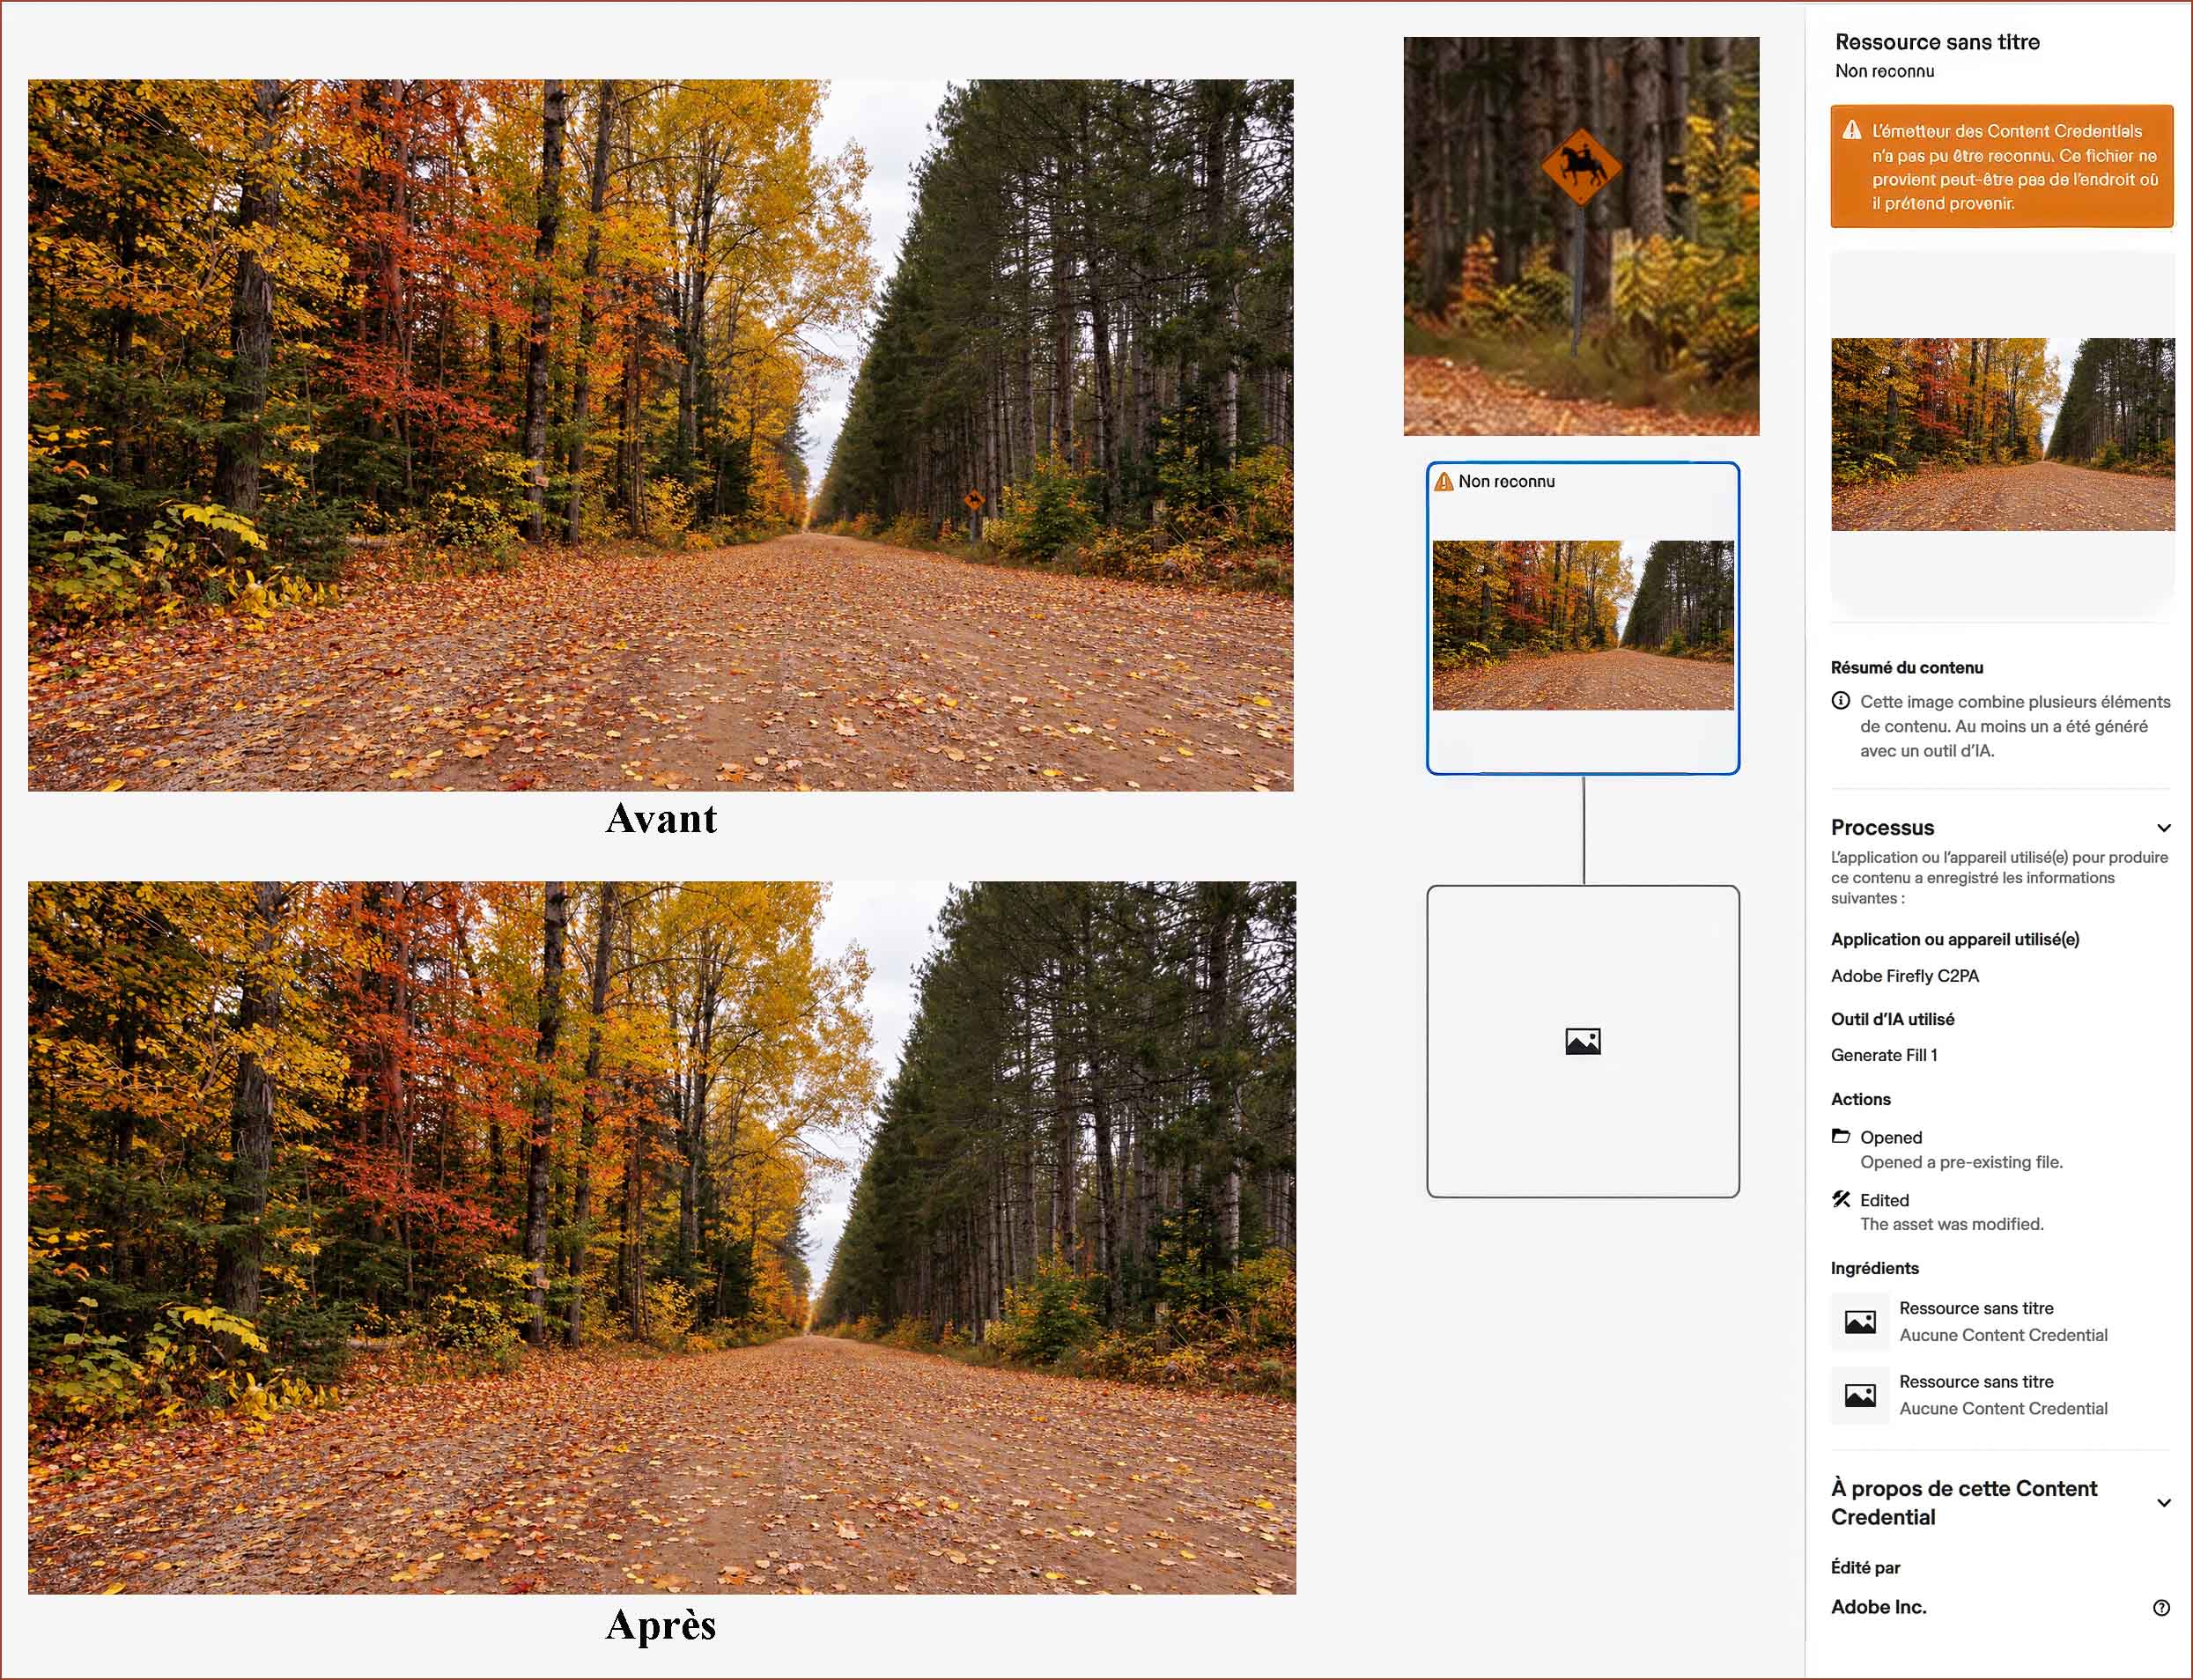Viewport: 2193px width, 1680px height.
Task: Click the Après forest image
Action: (661, 1237)
